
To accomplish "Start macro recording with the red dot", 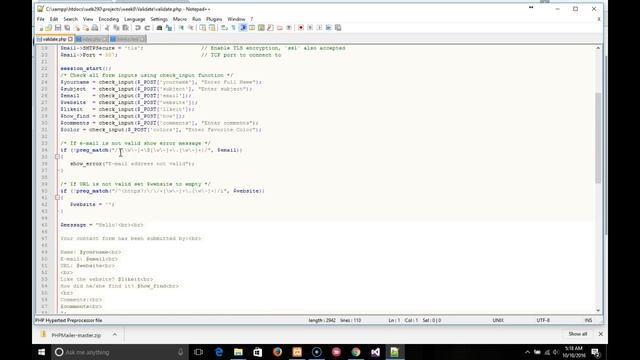I will click(301, 28).
